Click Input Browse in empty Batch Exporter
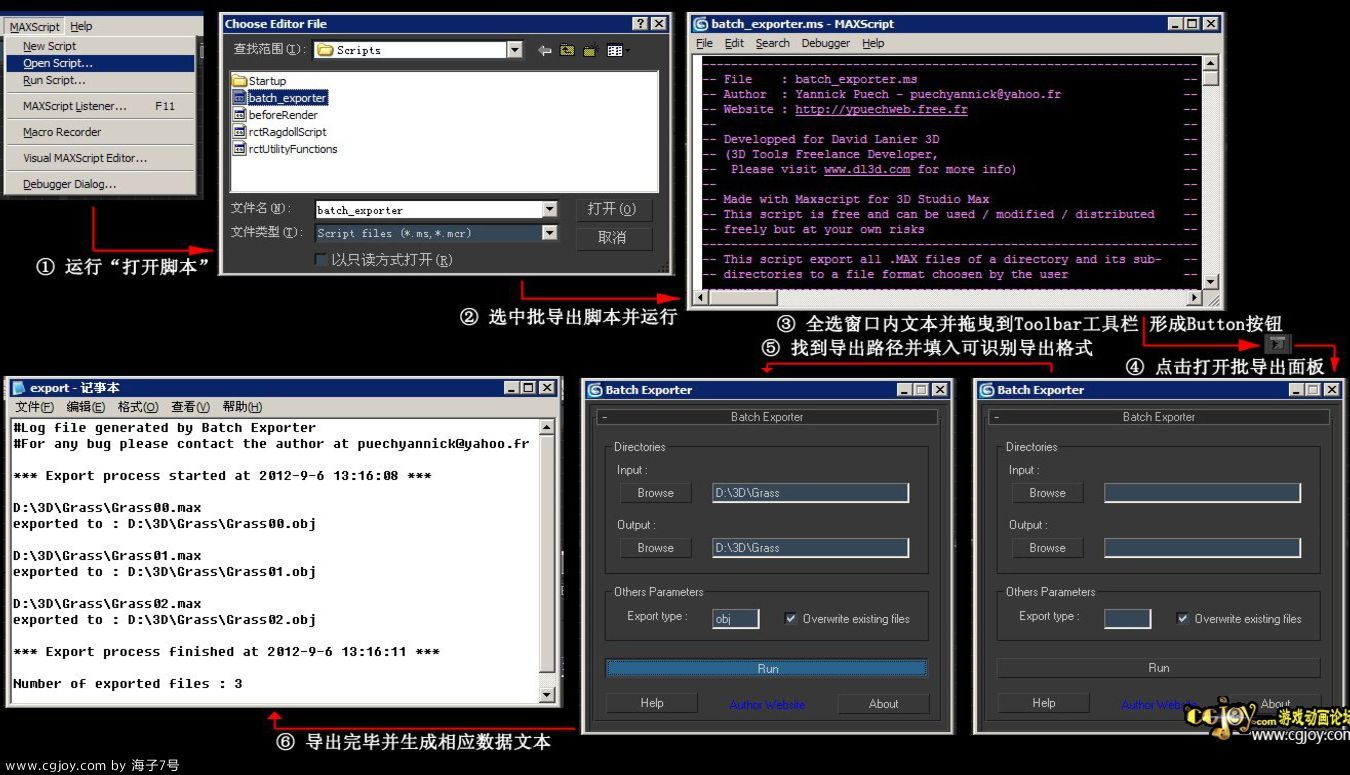Viewport: 1350px width, 775px height. [1047, 493]
